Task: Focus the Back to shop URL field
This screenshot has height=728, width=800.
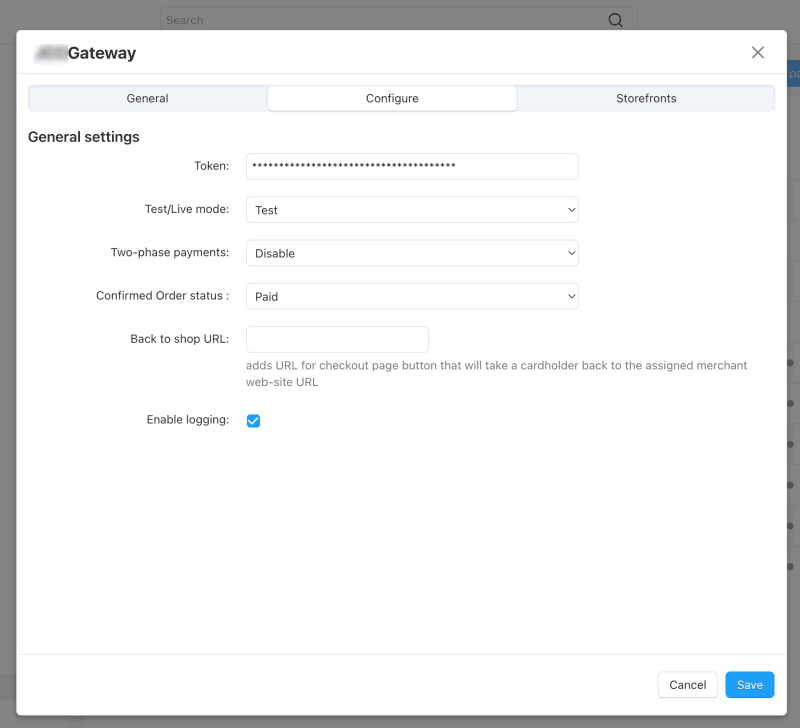Action: [x=337, y=339]
